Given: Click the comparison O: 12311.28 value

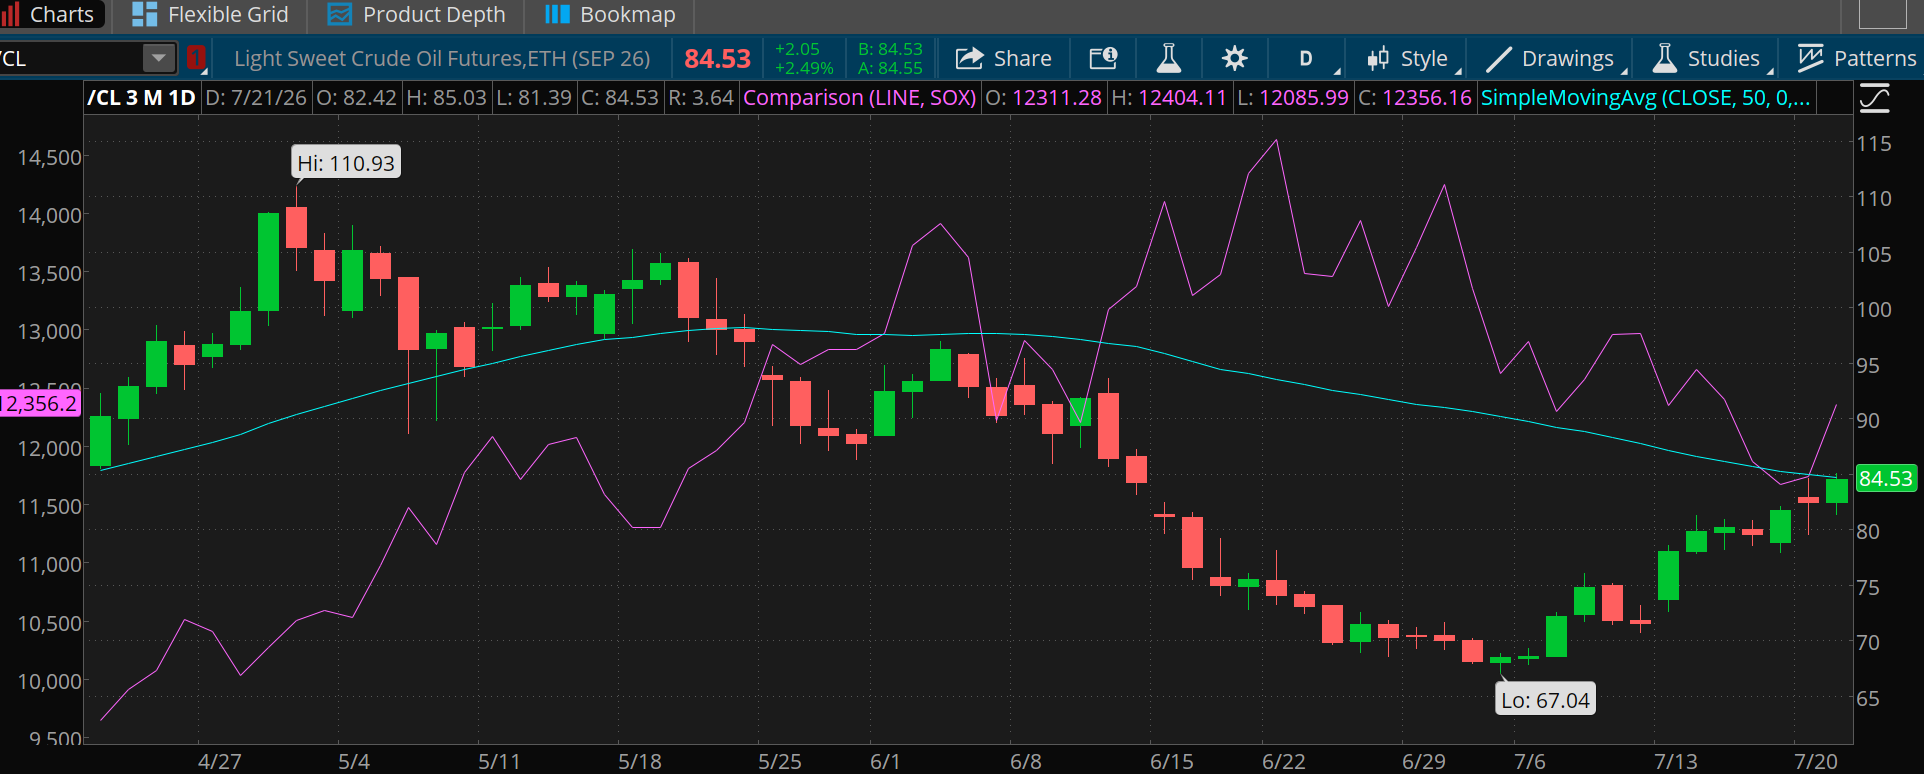Looking at the screenshot, I should pos(1043,98).
